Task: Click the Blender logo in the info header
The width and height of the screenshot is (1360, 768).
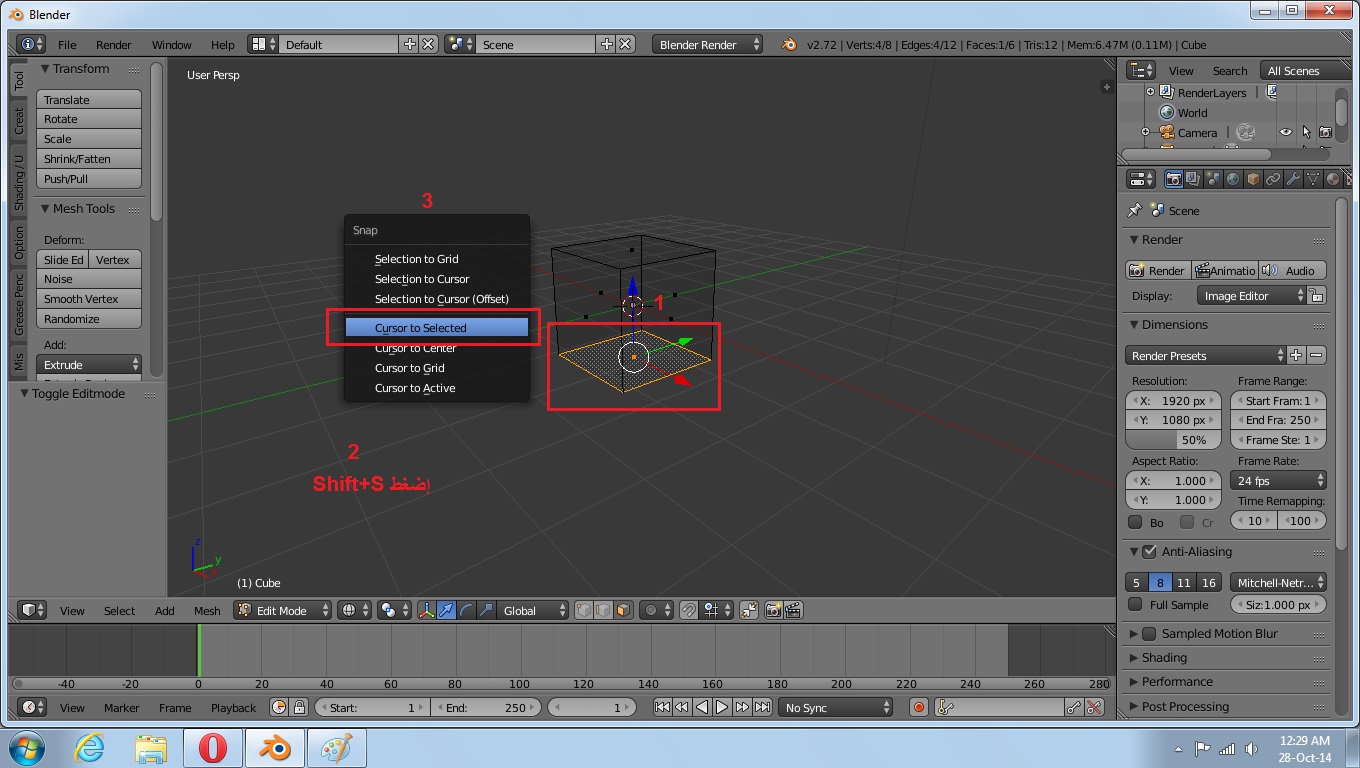Action: pyautogui.click(x=789, y=44)
